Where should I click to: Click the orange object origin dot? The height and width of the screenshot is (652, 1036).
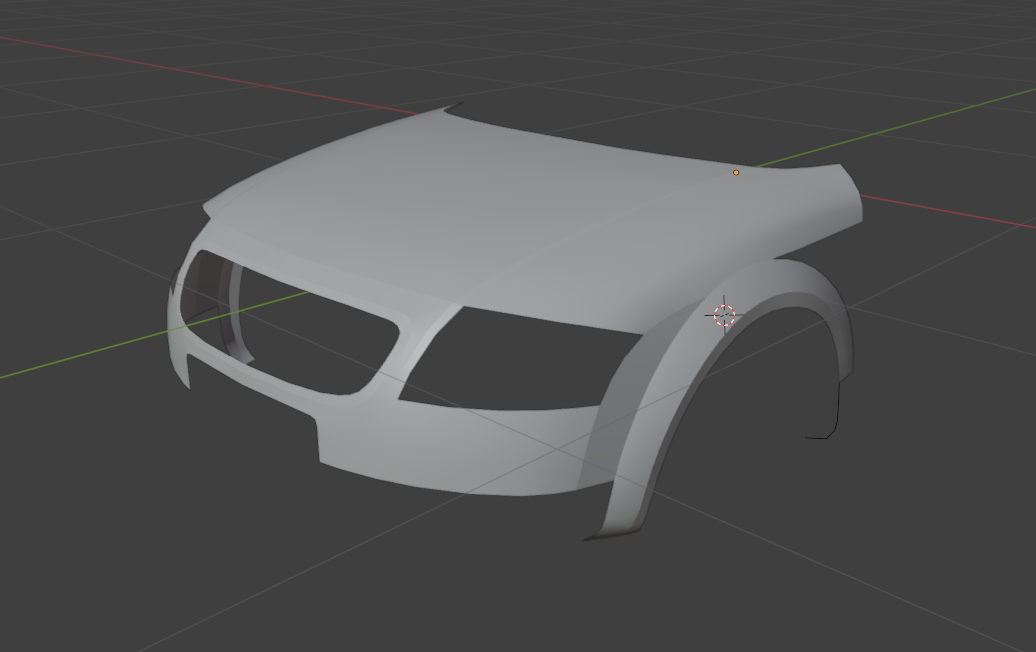tap(736, 172)
